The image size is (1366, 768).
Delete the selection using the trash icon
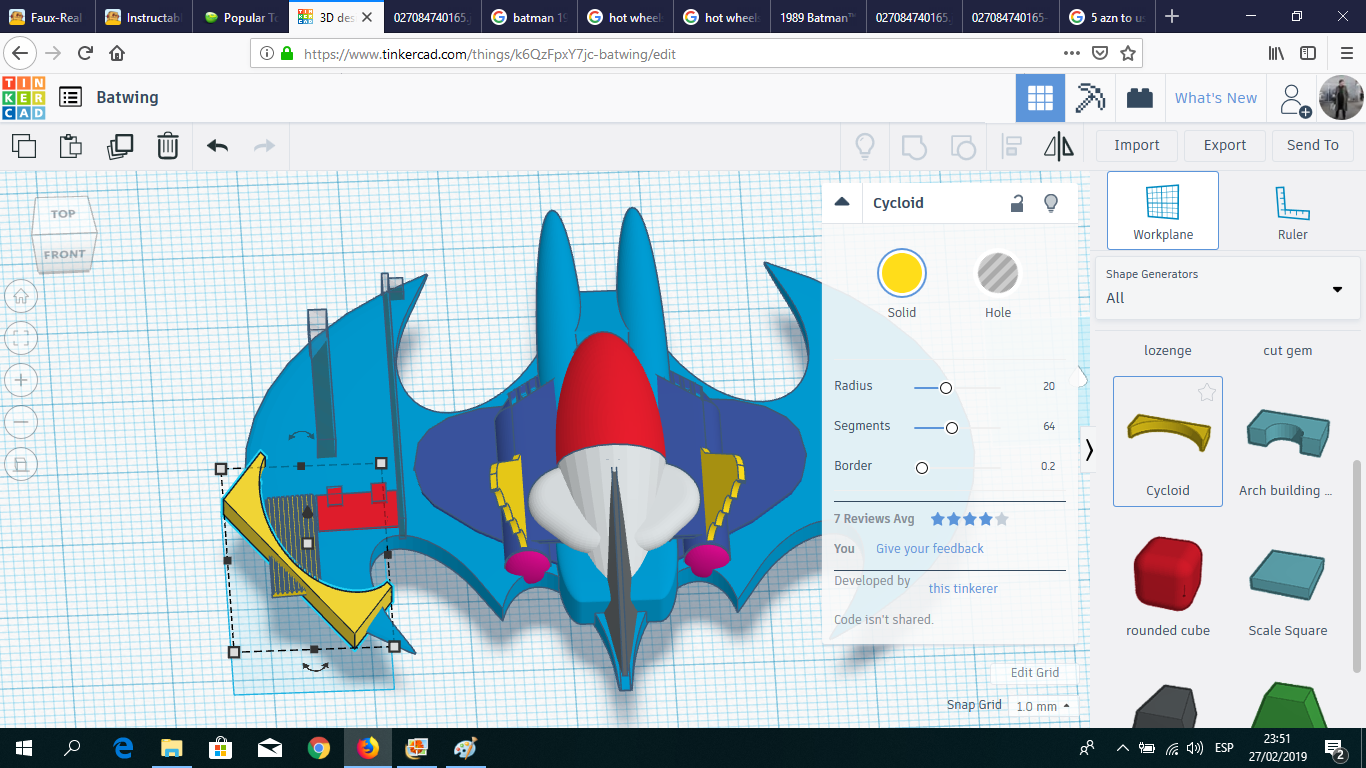point(167,145)
